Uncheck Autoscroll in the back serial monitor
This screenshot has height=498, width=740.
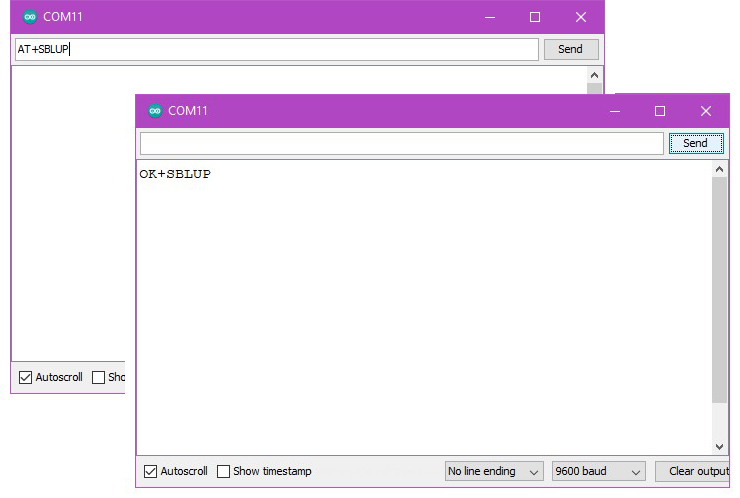26,377
